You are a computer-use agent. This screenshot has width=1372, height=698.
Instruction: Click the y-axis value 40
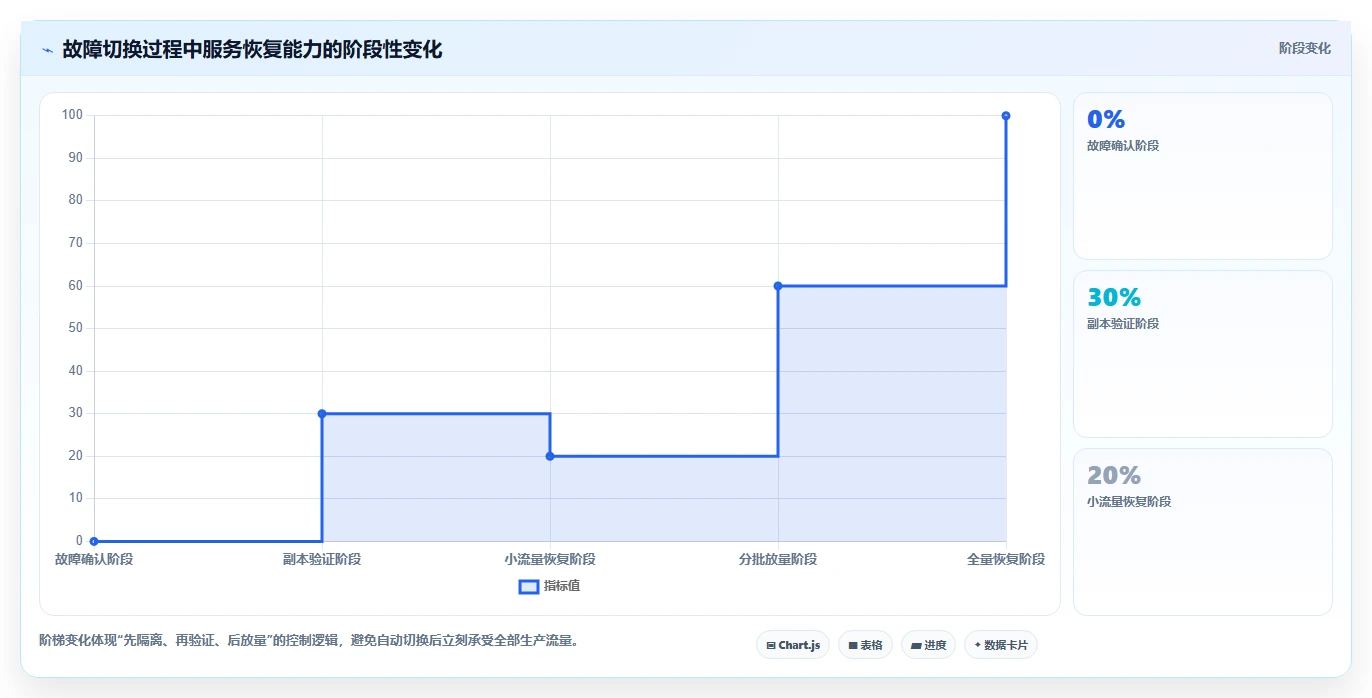[x=76, y=371]
